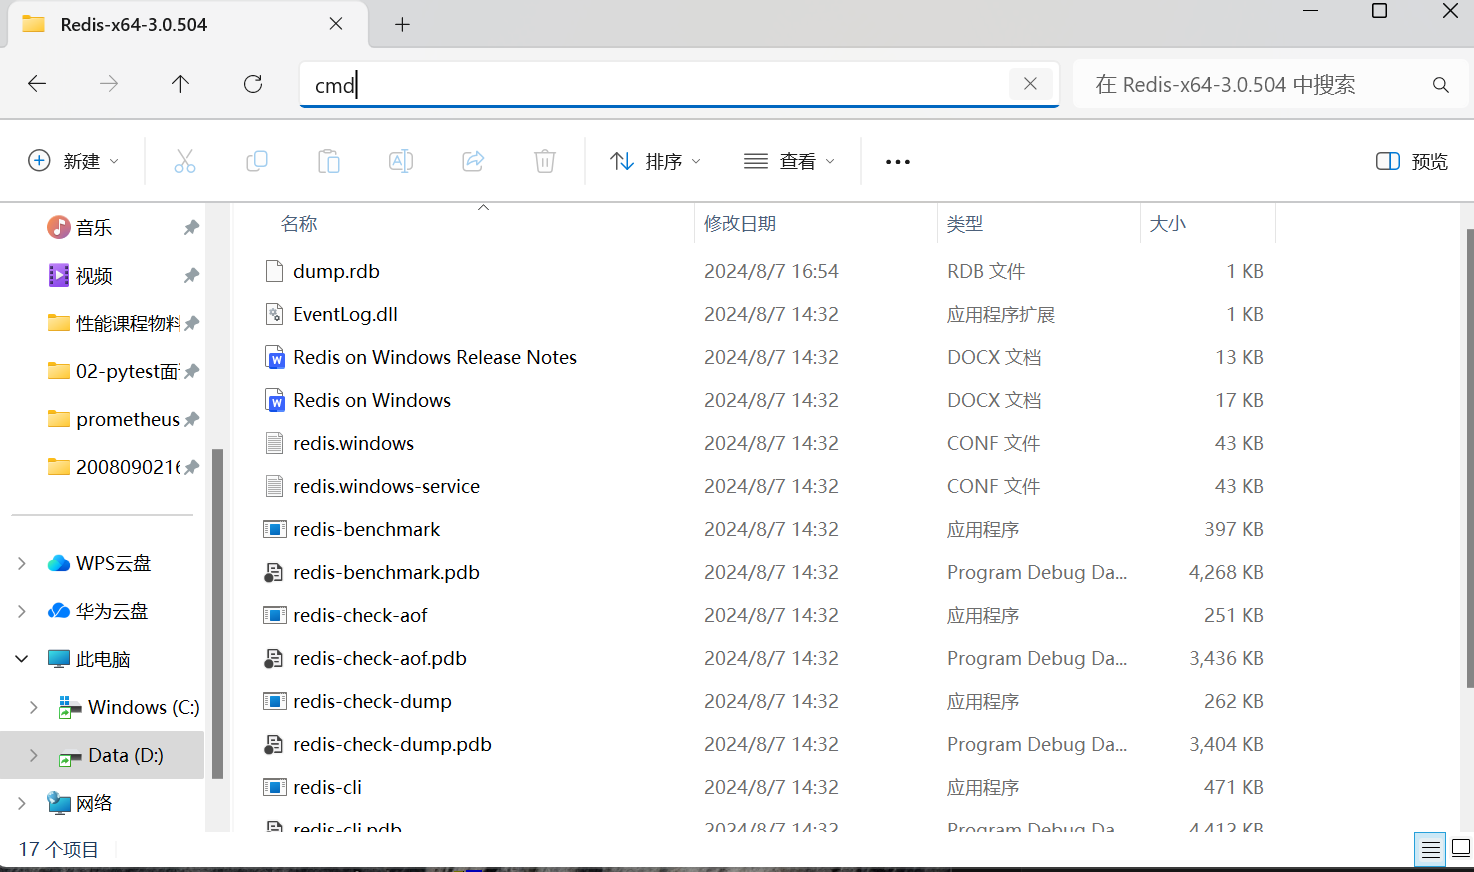This screenshot has width=1474, height=872.
Task: Clear the address bar text
Action: pyautogui.click(x=1030, y=84)
